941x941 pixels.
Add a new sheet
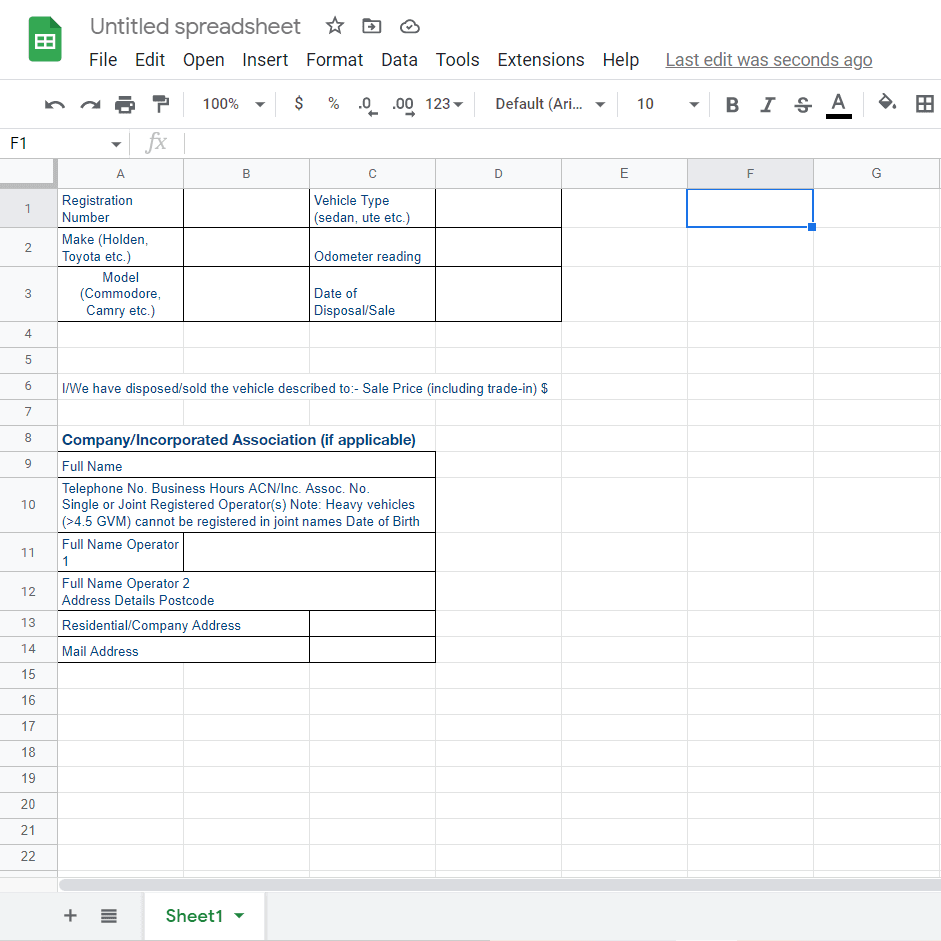coord(70,915)
